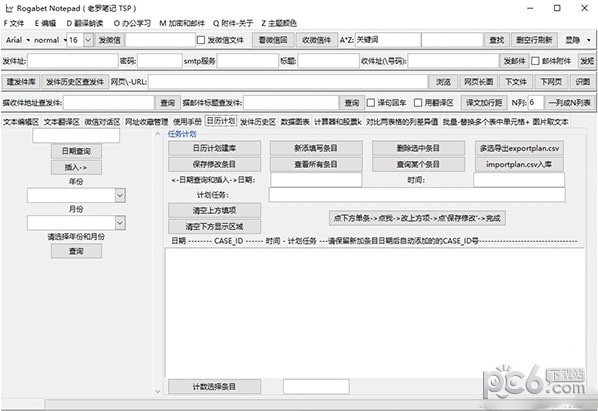Click the 查找 button
This screenshot has width=598, height=411.
[x=497, y=40]
